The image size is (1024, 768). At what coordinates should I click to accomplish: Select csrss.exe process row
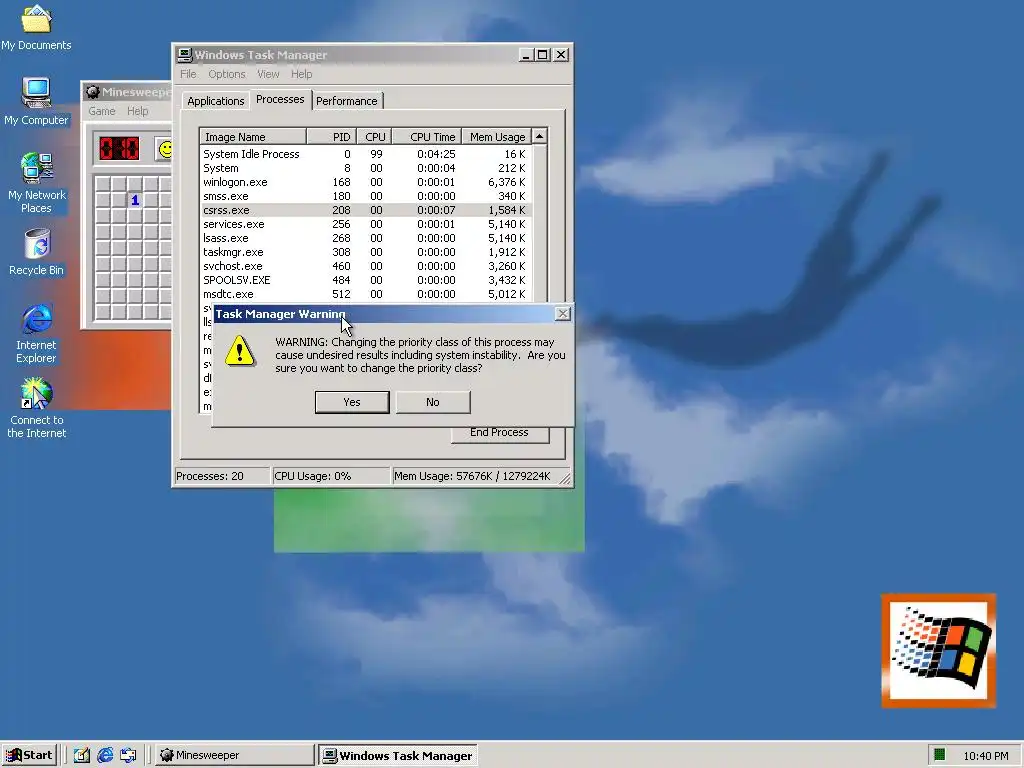tap(366, 210)
